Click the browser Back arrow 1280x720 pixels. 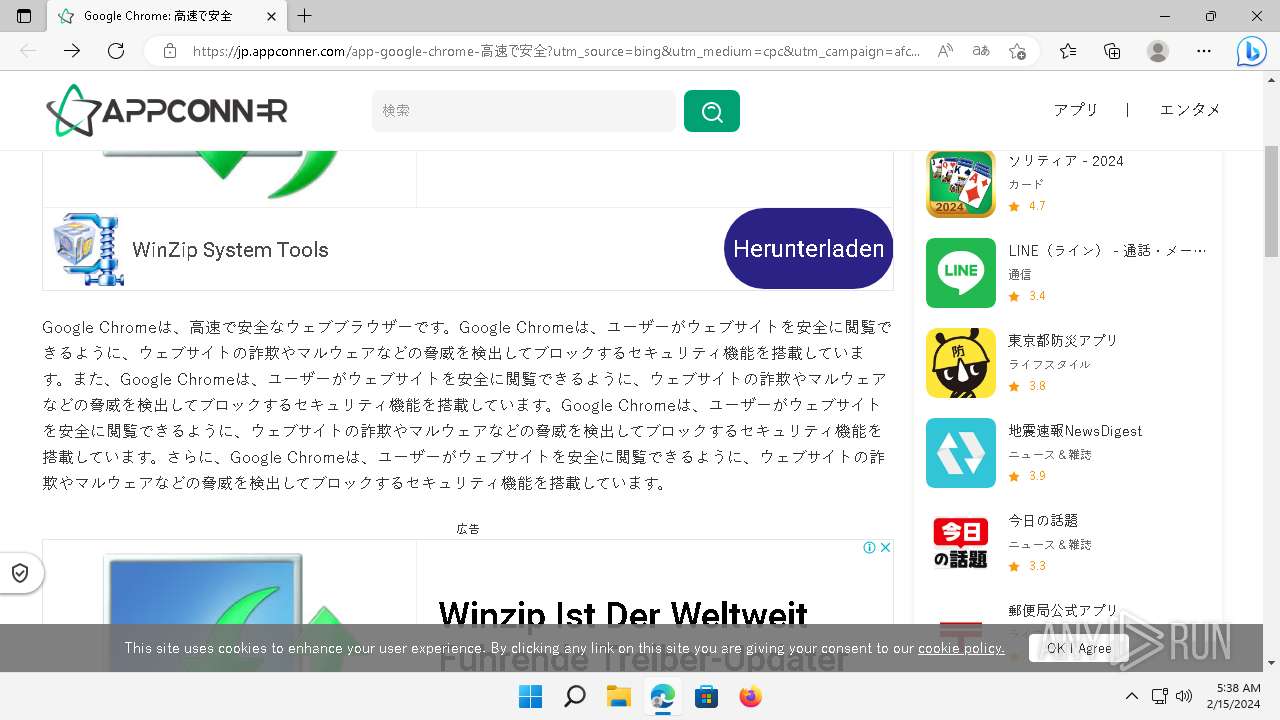[28, 51]
